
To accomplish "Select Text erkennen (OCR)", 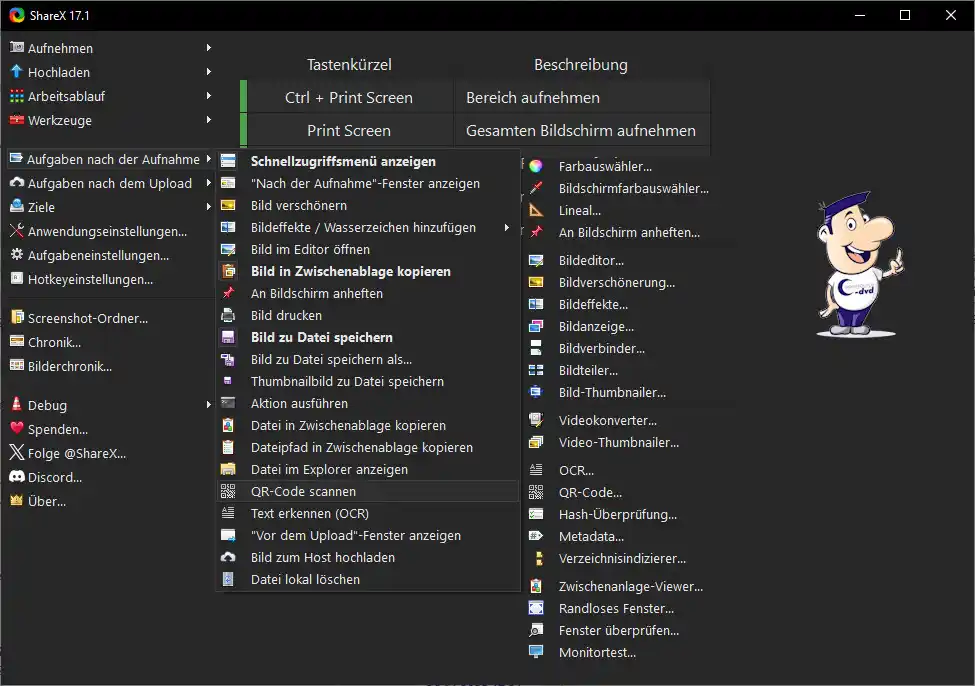I will (x=368, y=513).
